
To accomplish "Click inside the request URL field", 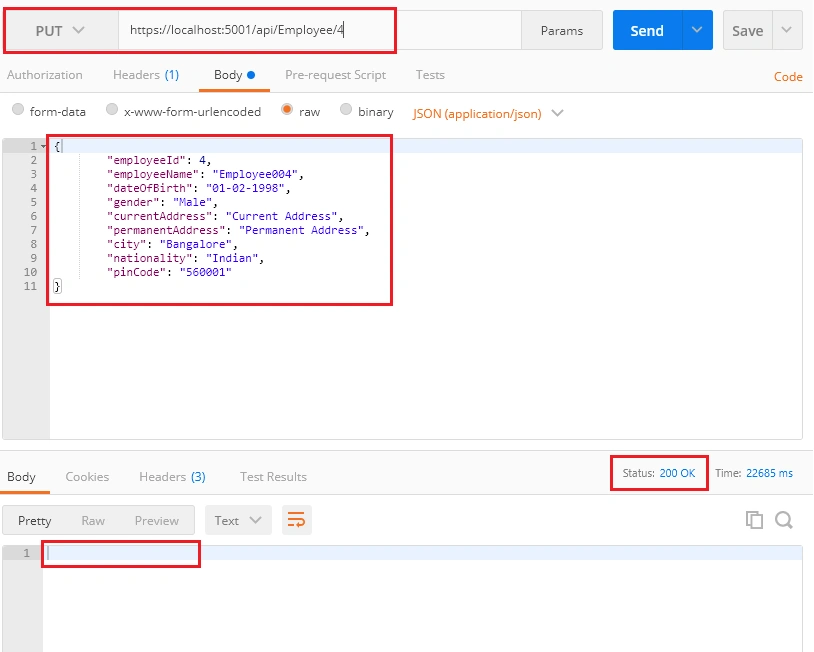I will 320,30.
